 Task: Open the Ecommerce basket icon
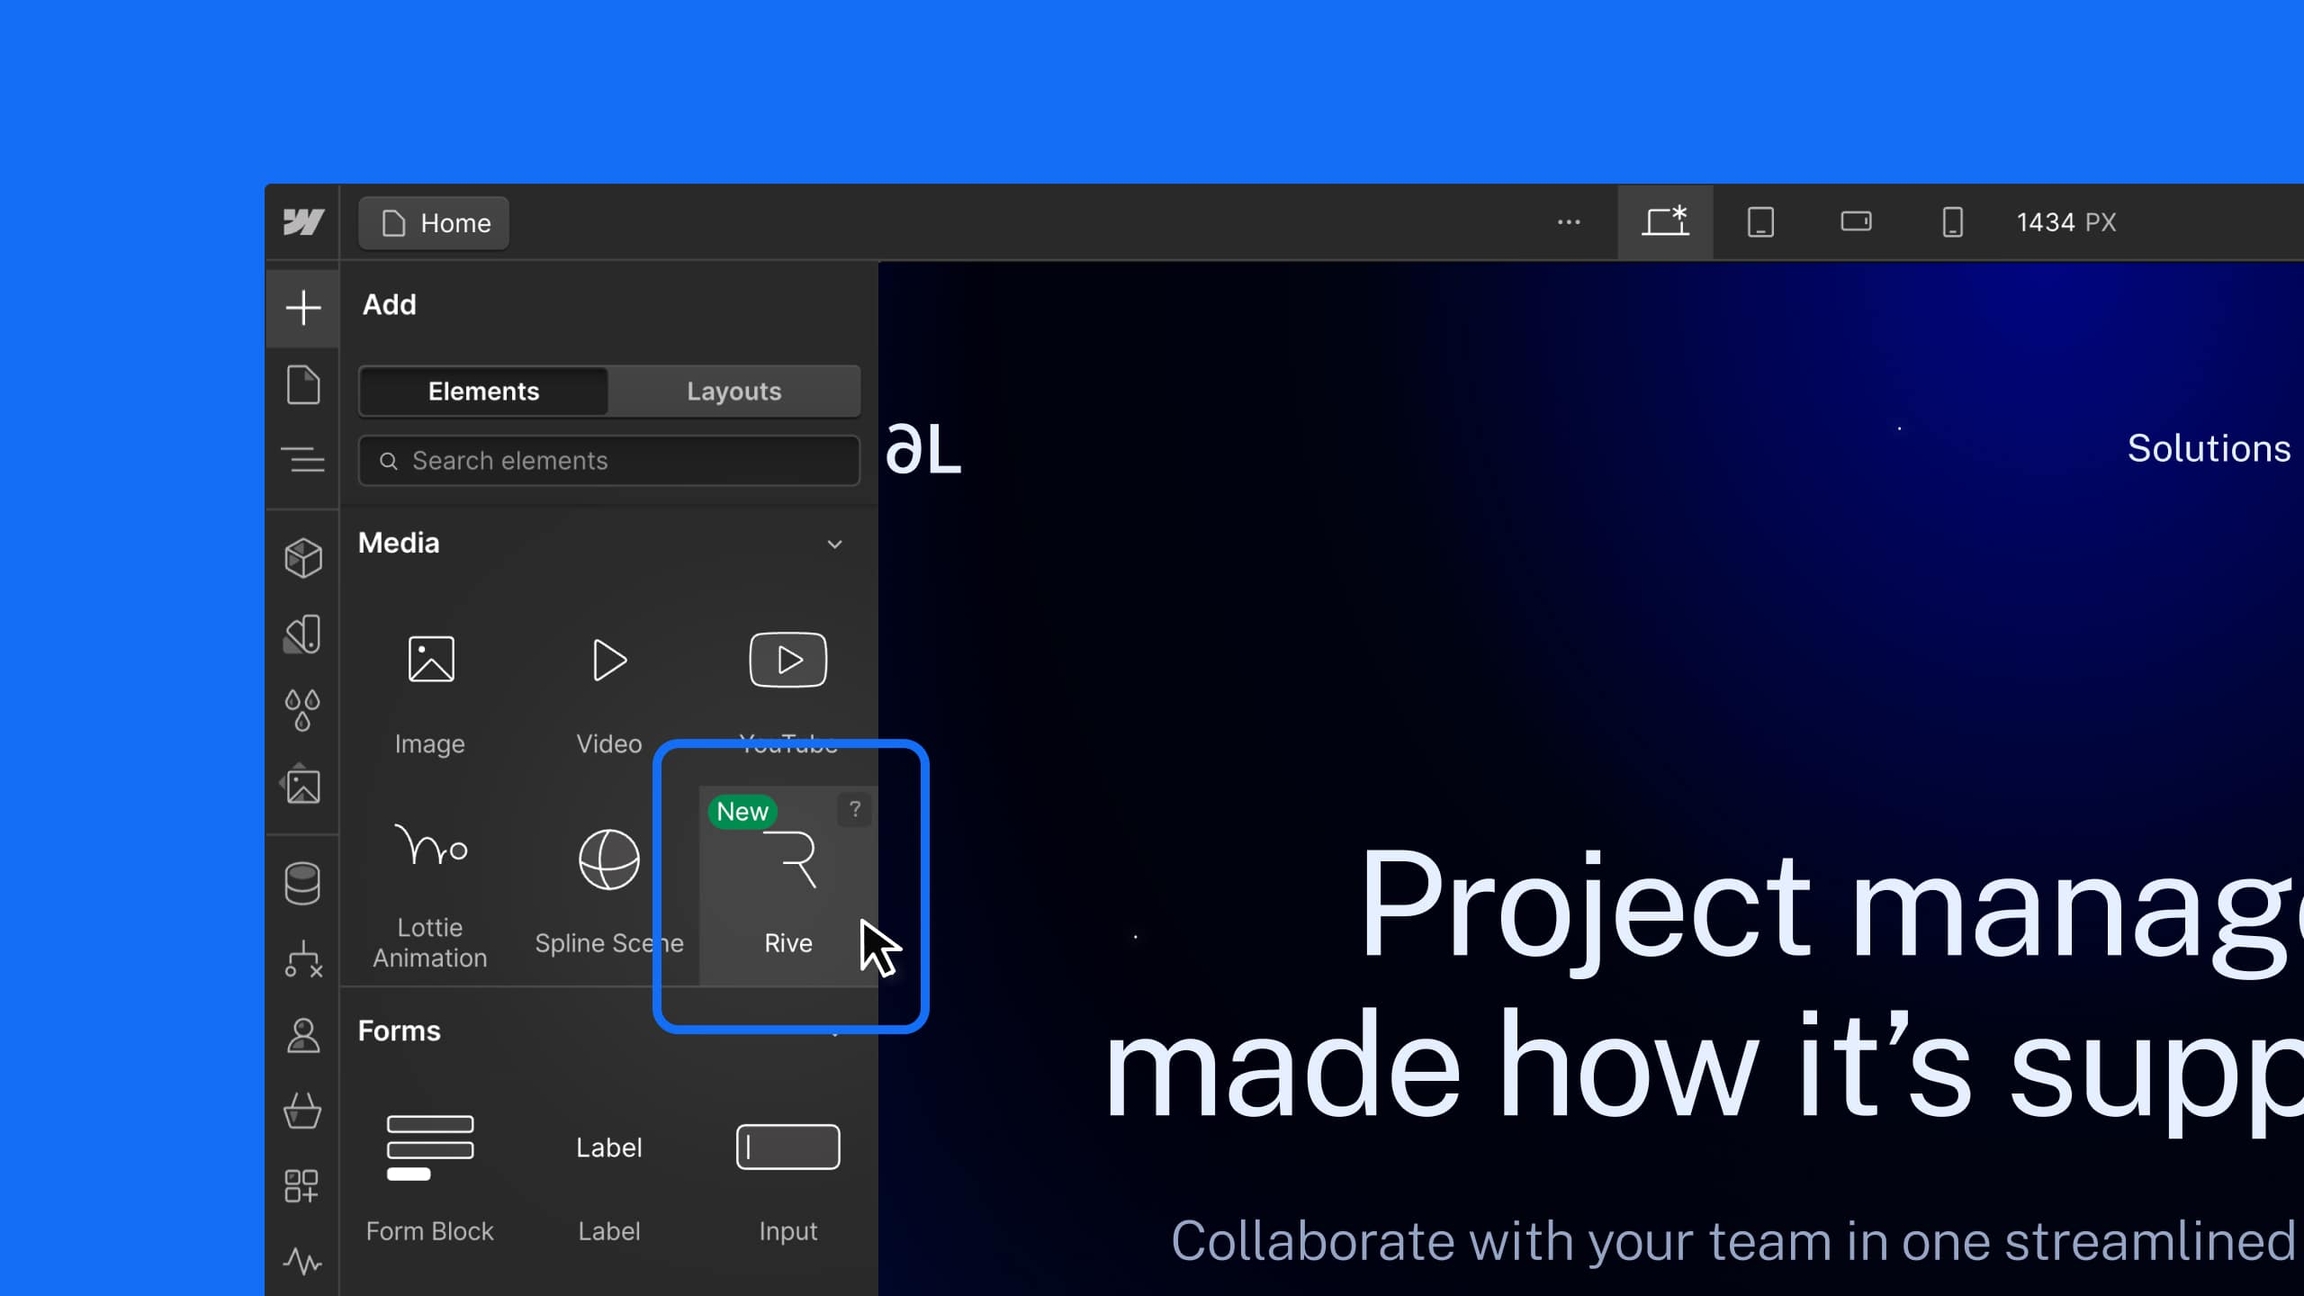coord(302,1110)
